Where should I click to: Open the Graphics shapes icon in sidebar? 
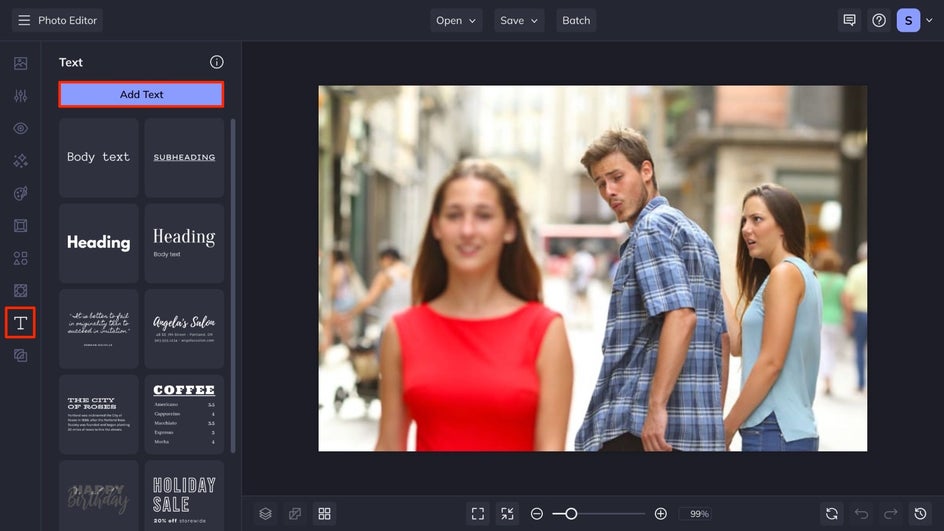pos(20,258)
